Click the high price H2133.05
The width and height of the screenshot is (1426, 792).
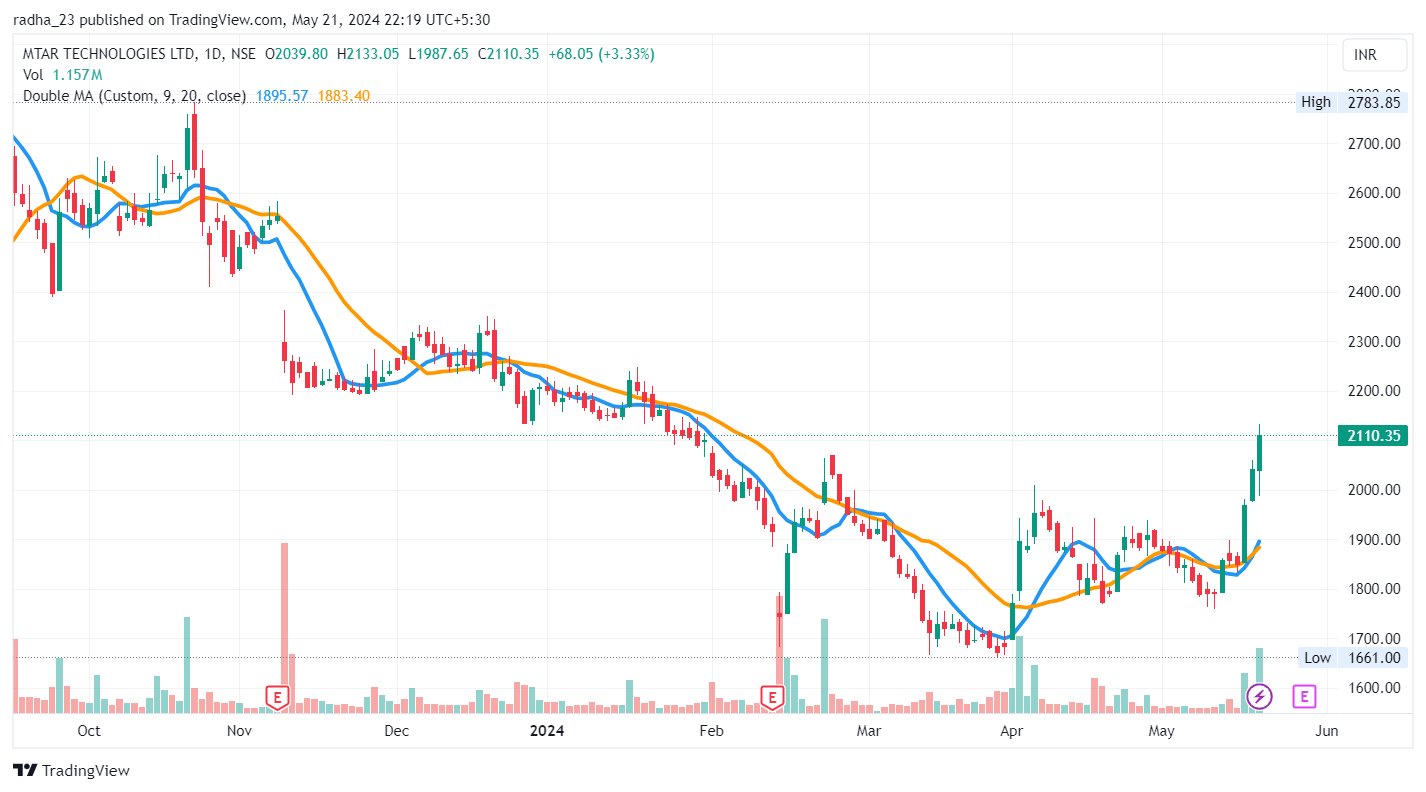pyautogui.click(x=368, y=54)
